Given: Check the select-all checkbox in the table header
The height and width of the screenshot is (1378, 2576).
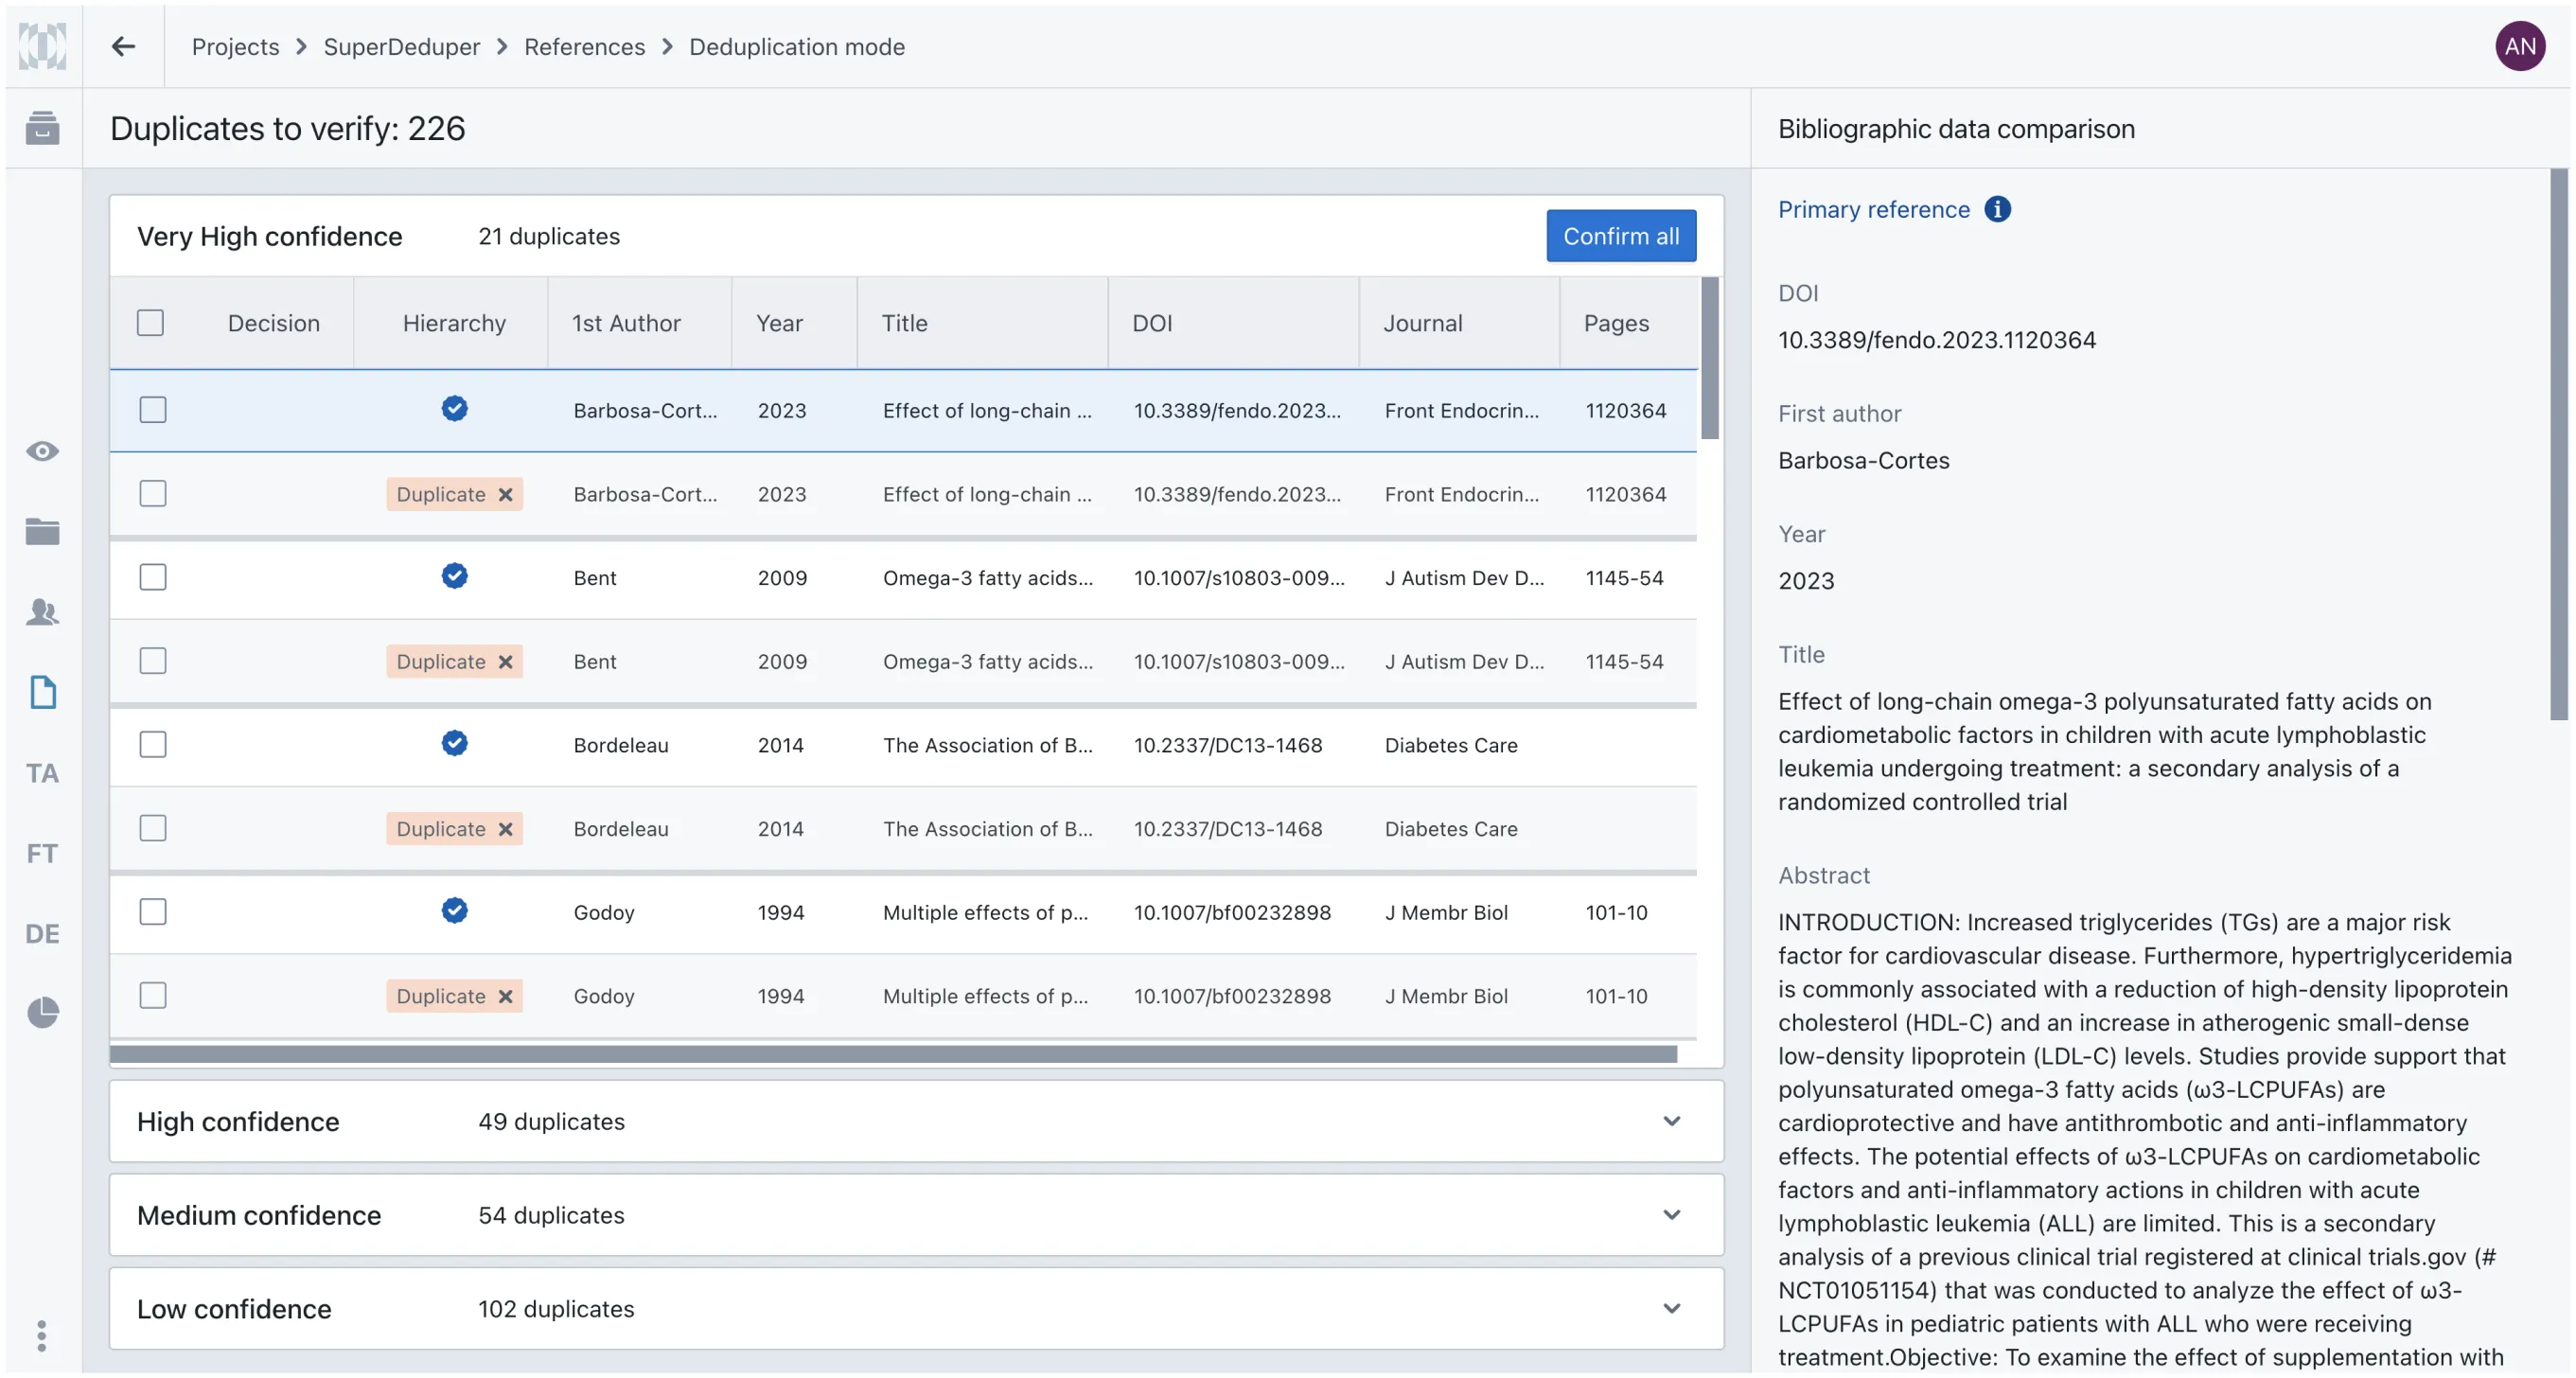Looking at the screenshot, I should coord(151,322).
